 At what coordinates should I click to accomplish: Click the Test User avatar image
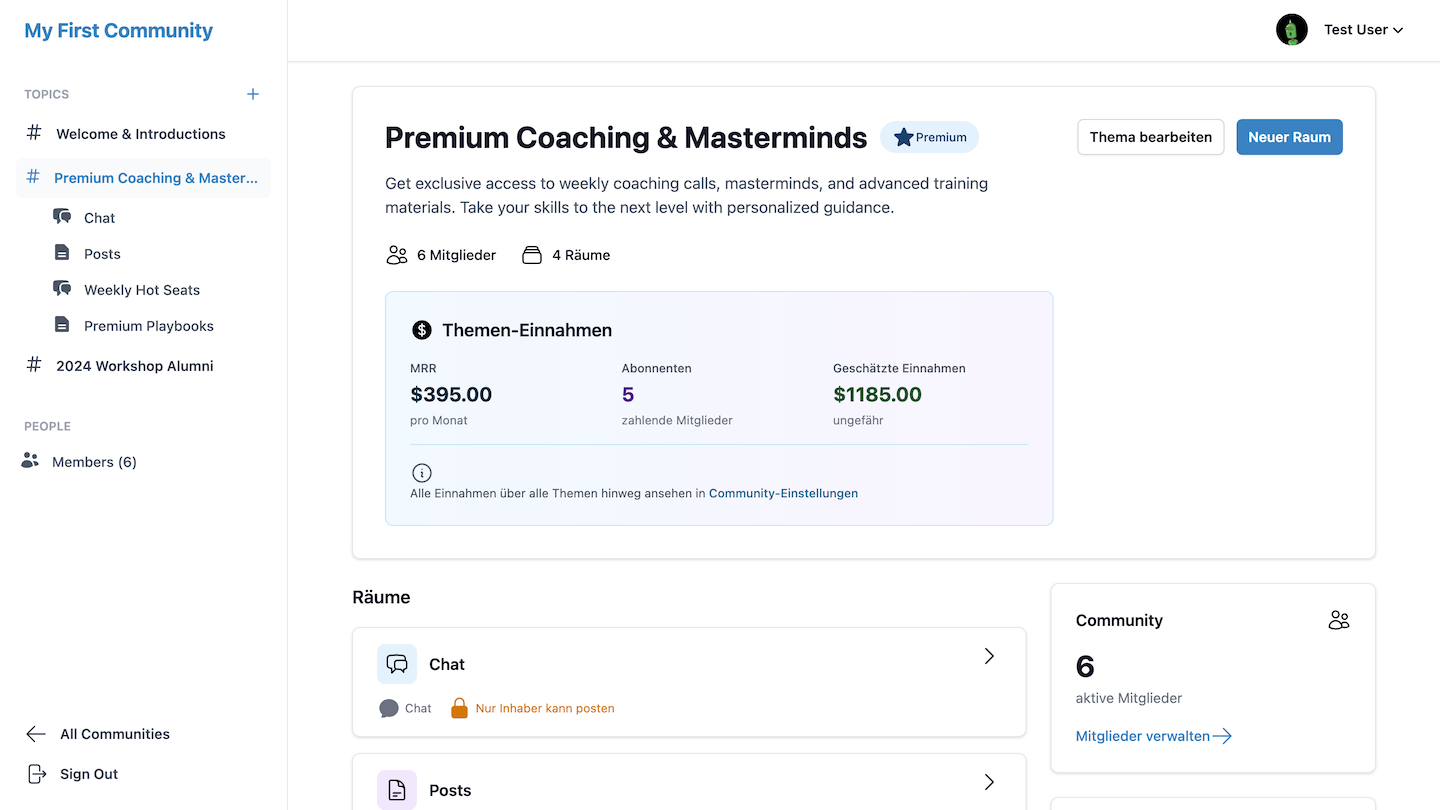click(x=1292, y=30)
